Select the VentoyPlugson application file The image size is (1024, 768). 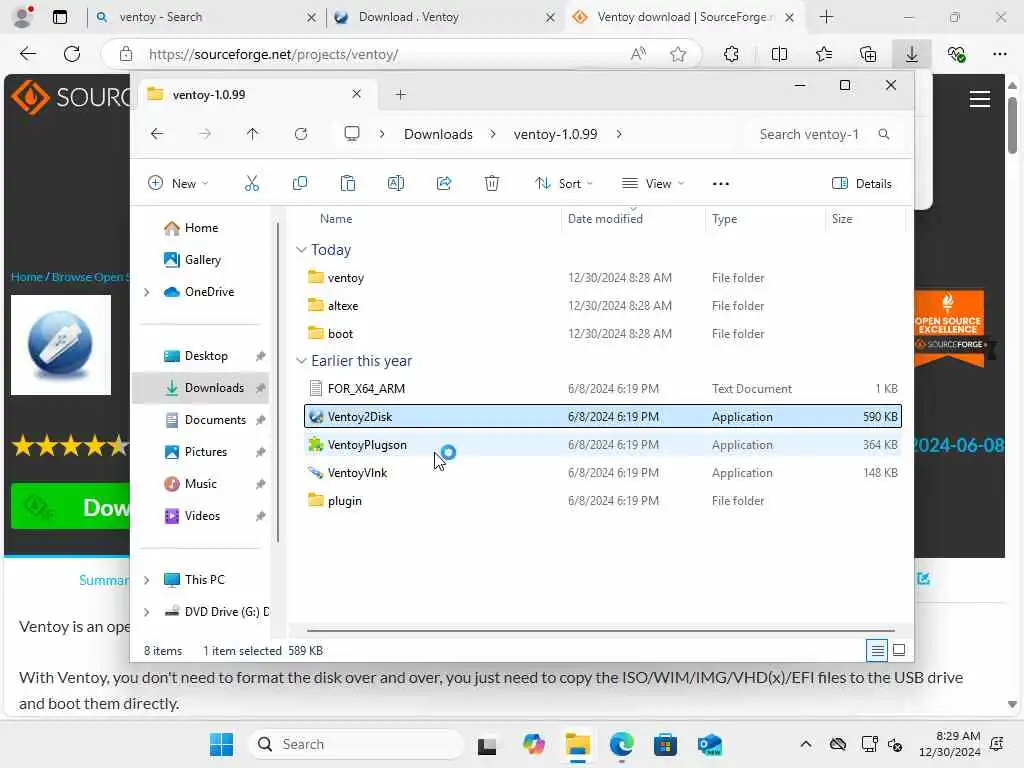pos(602,445)
